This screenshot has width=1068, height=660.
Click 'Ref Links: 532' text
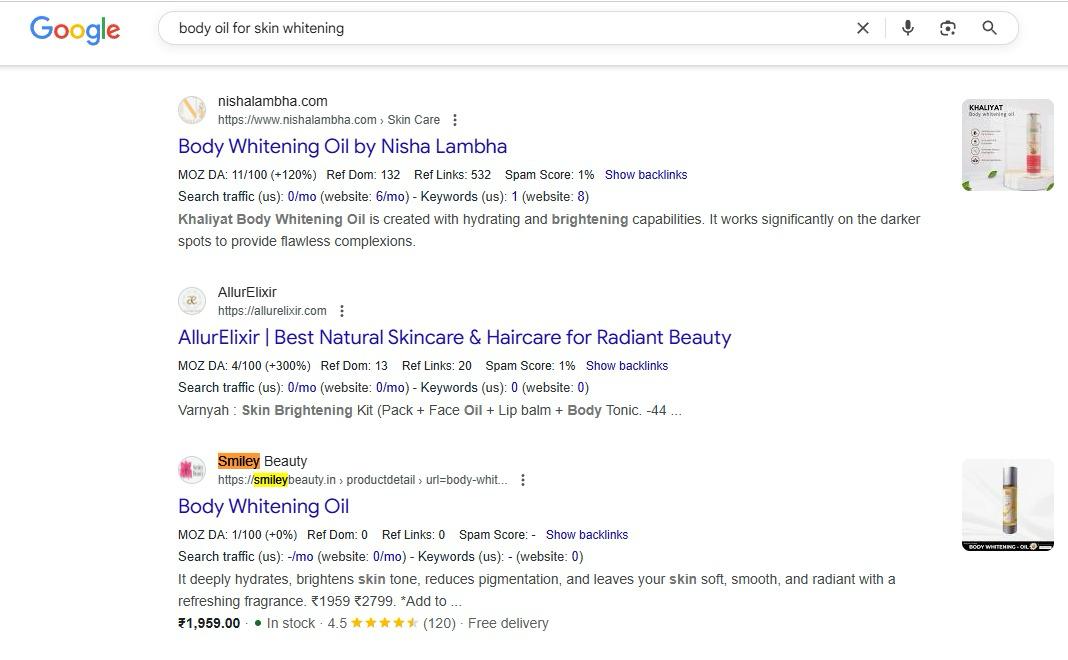[452, 174]
